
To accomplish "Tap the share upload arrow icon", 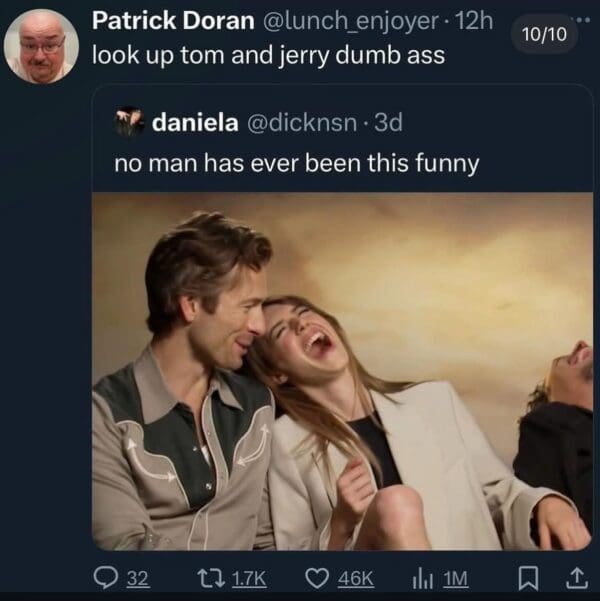I will click(577, 577).
